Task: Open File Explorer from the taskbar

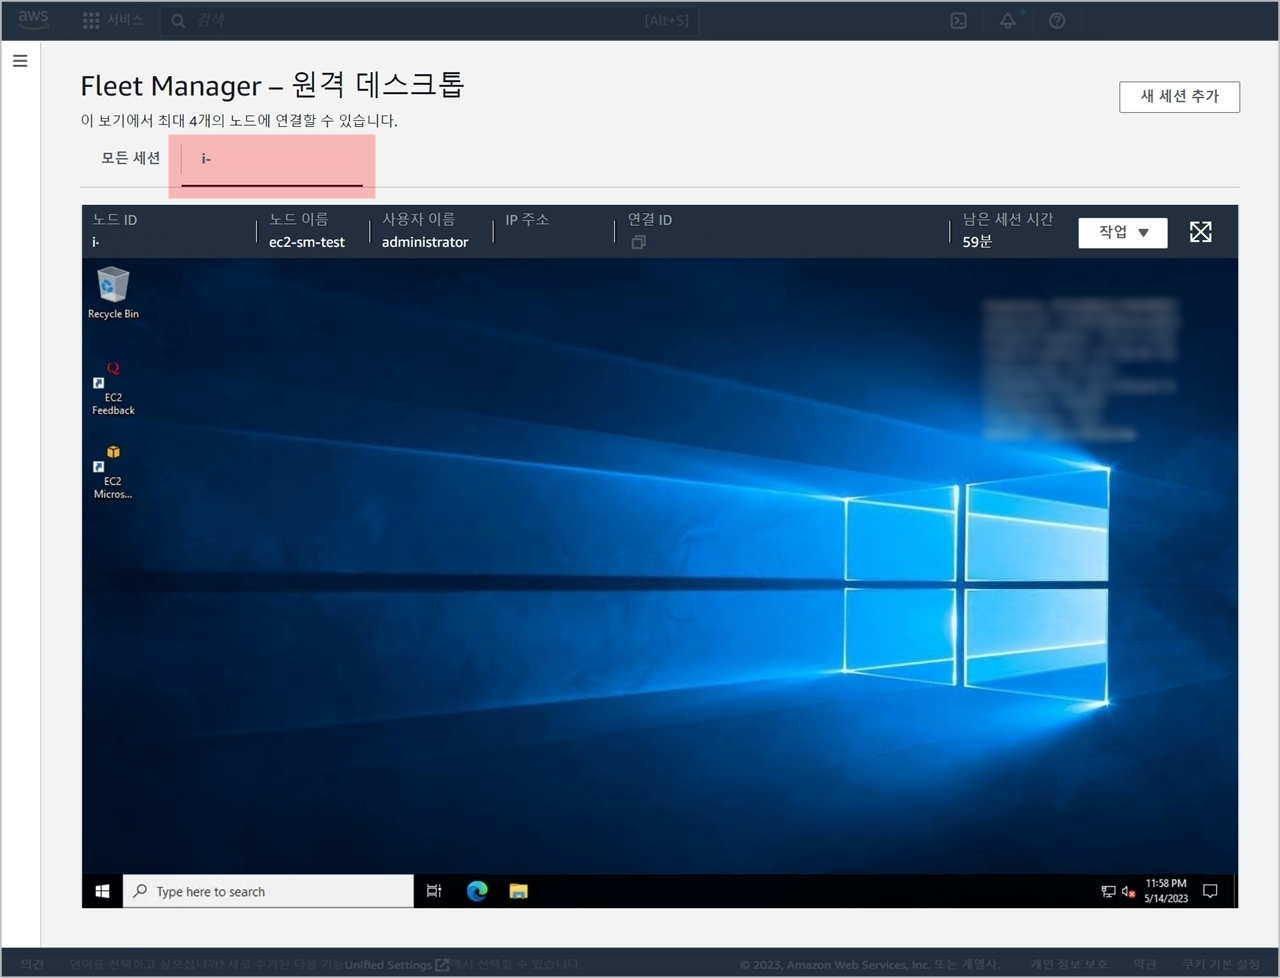Action: point(518,891)
